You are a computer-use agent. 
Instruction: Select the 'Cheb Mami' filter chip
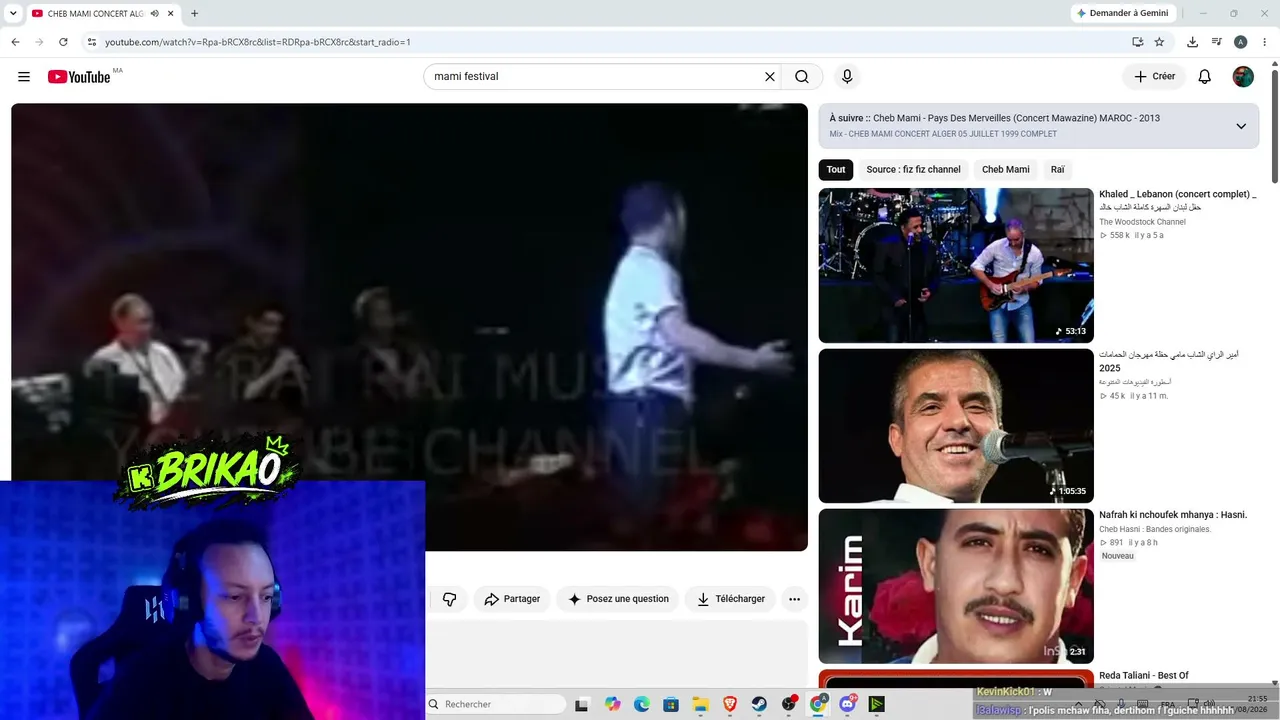point(1005,170)
